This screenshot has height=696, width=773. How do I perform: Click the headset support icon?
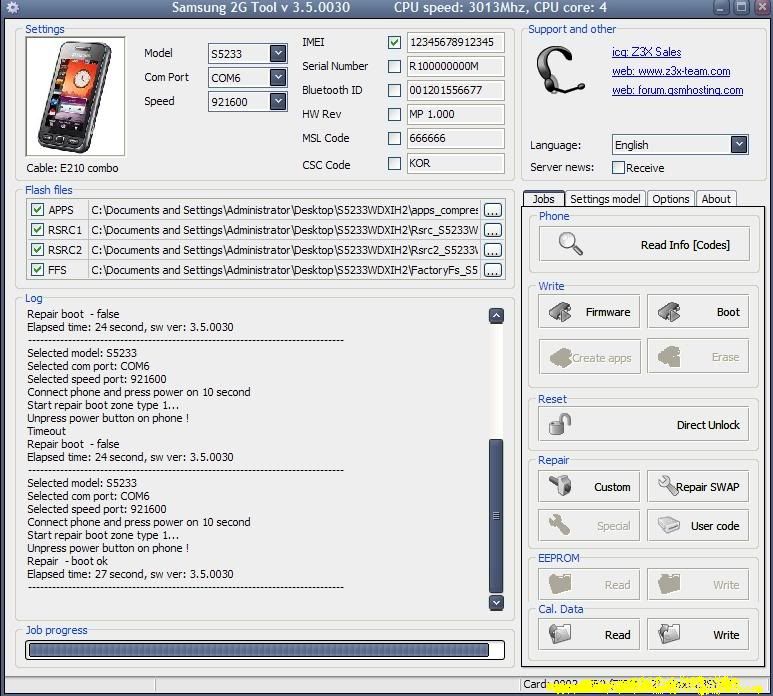pyautogui.click(x=560, y=70)
